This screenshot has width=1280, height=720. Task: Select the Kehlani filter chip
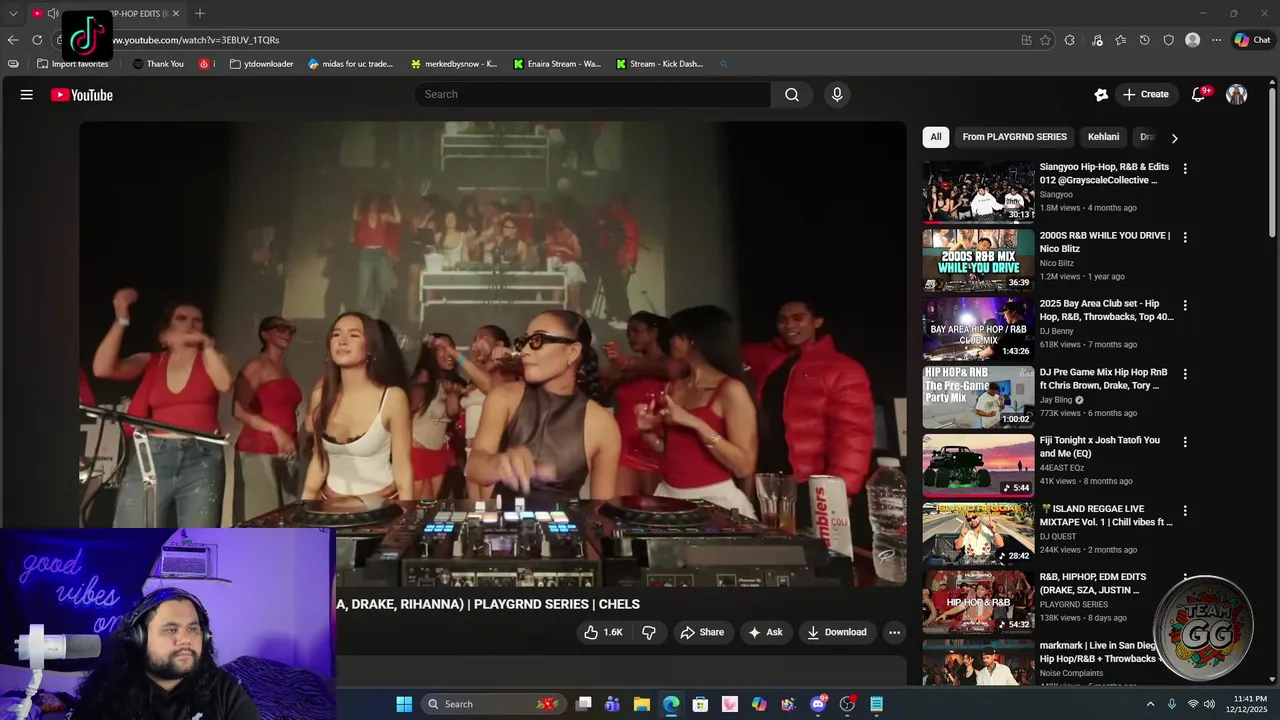[1103, 137]
